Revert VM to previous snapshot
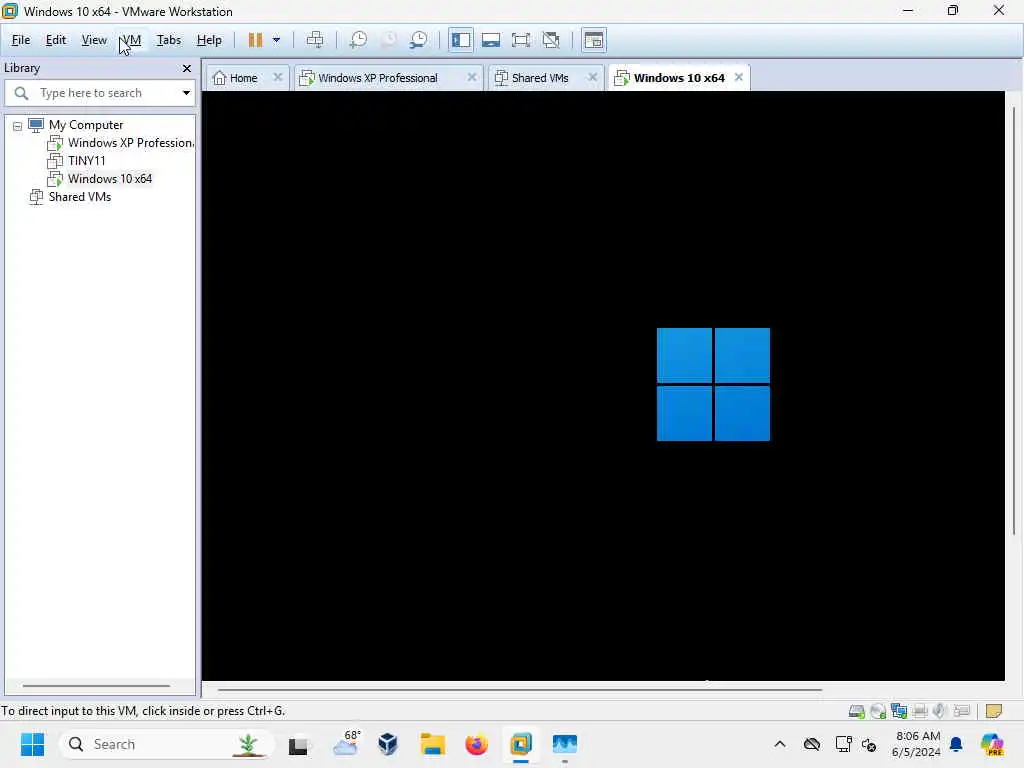The image size is (1024, 768). [389, 40]
